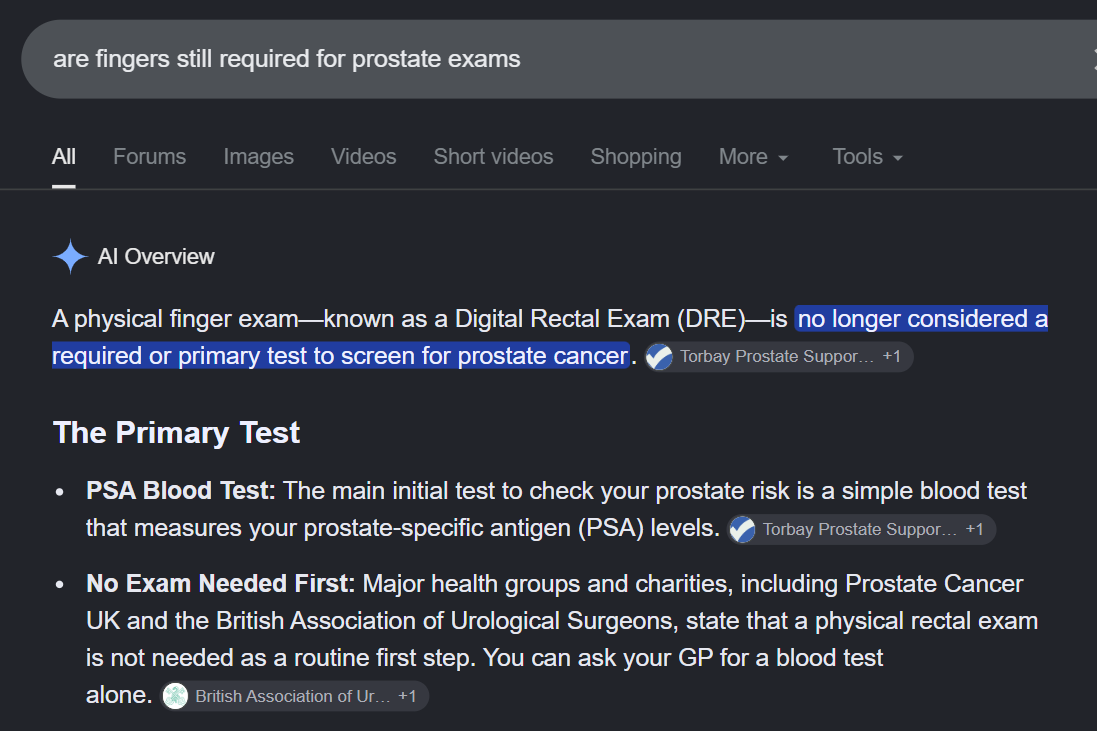Switch to the Images tab
This screenshot has height=731, width=1097.
pyautogui.click(x=259, y=157)
